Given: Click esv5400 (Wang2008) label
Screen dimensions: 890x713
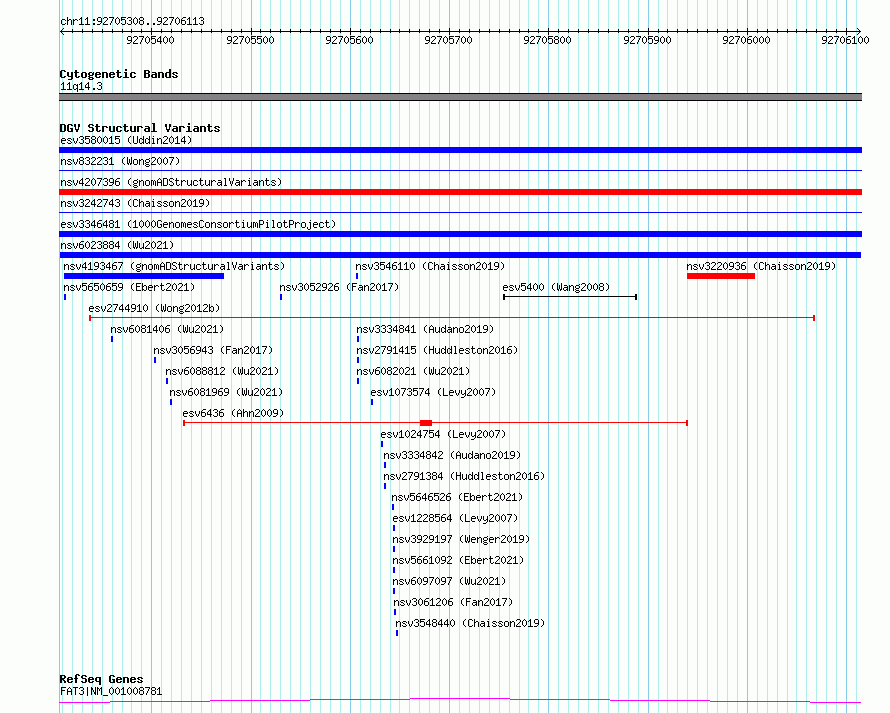Looking at the screenshot, I should pyautogui.click(x=556, y=287).
